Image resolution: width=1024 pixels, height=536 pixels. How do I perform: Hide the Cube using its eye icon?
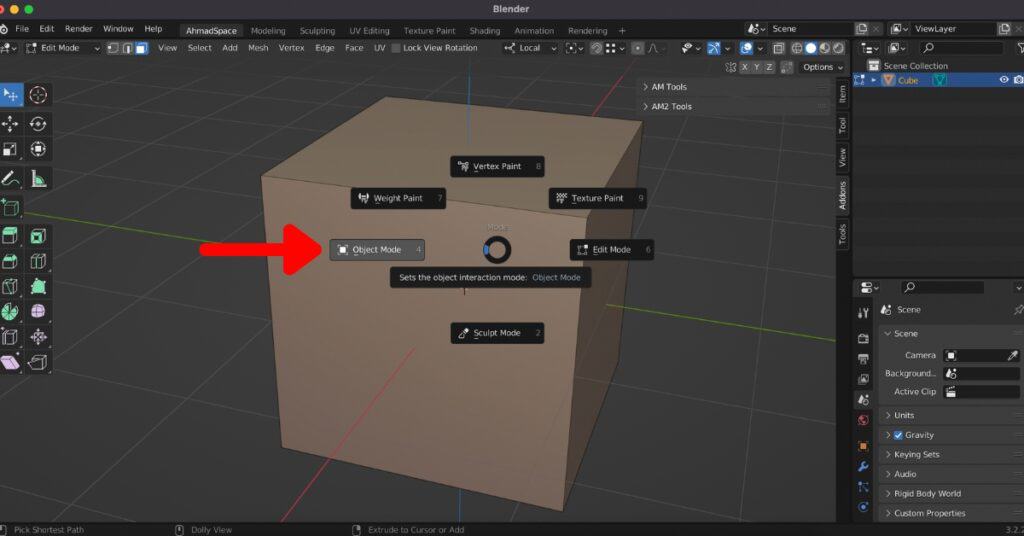[1004, 80]
